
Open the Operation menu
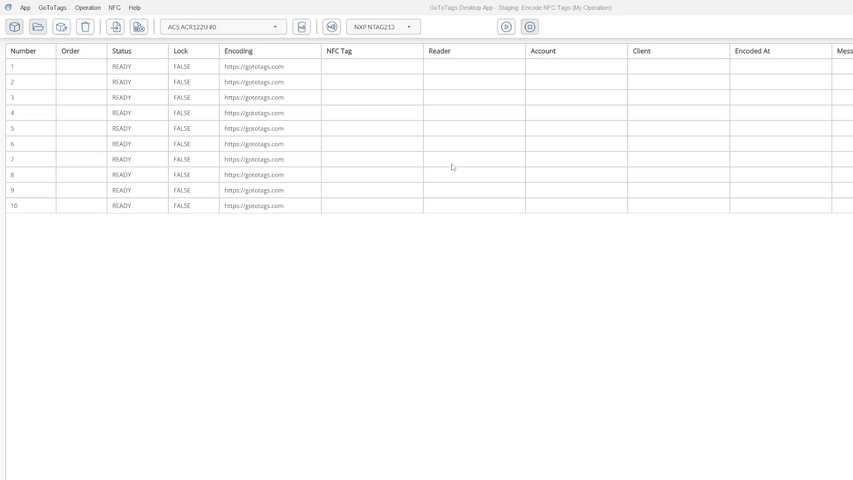[87, 8]
